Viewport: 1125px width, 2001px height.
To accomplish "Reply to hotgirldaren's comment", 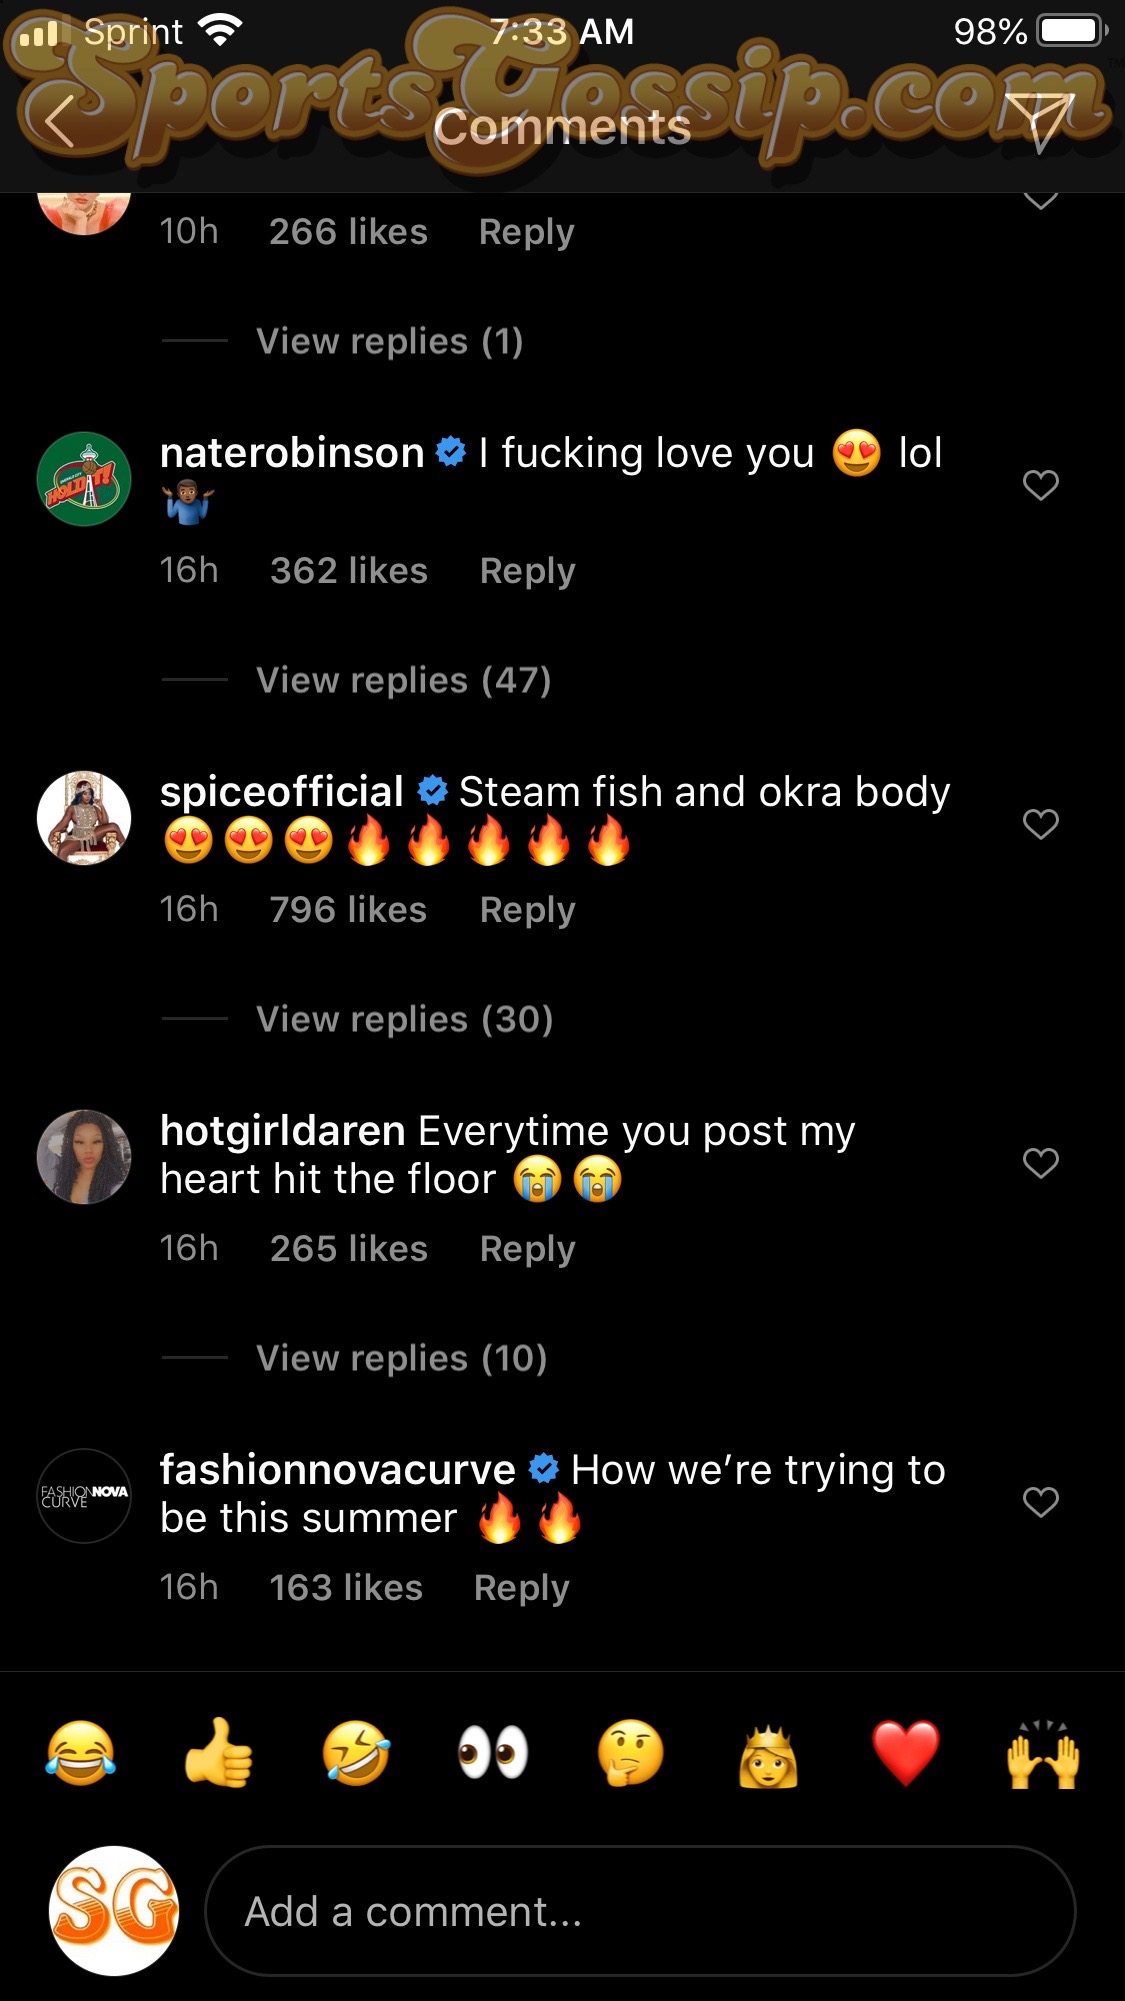I will [x=527, y=1249].
